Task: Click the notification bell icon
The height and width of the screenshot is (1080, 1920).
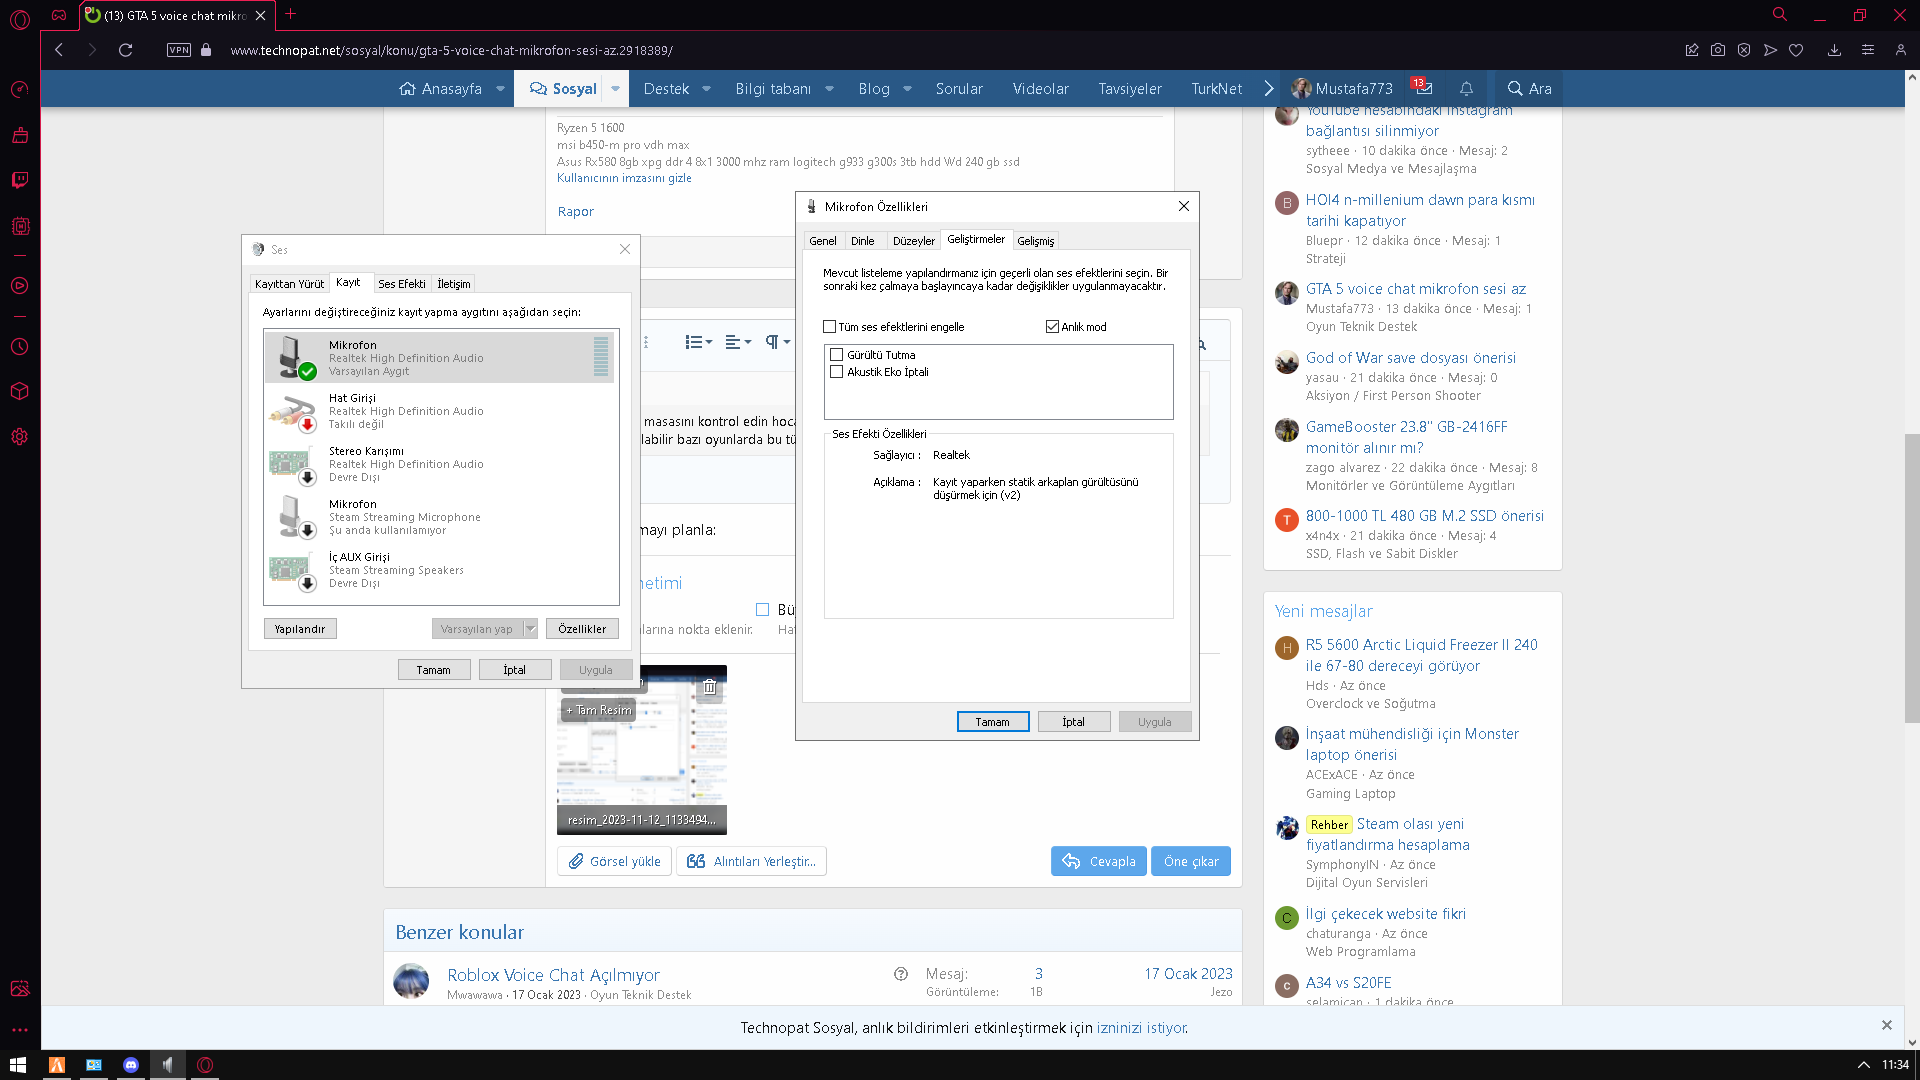Action: point(1466,88)
